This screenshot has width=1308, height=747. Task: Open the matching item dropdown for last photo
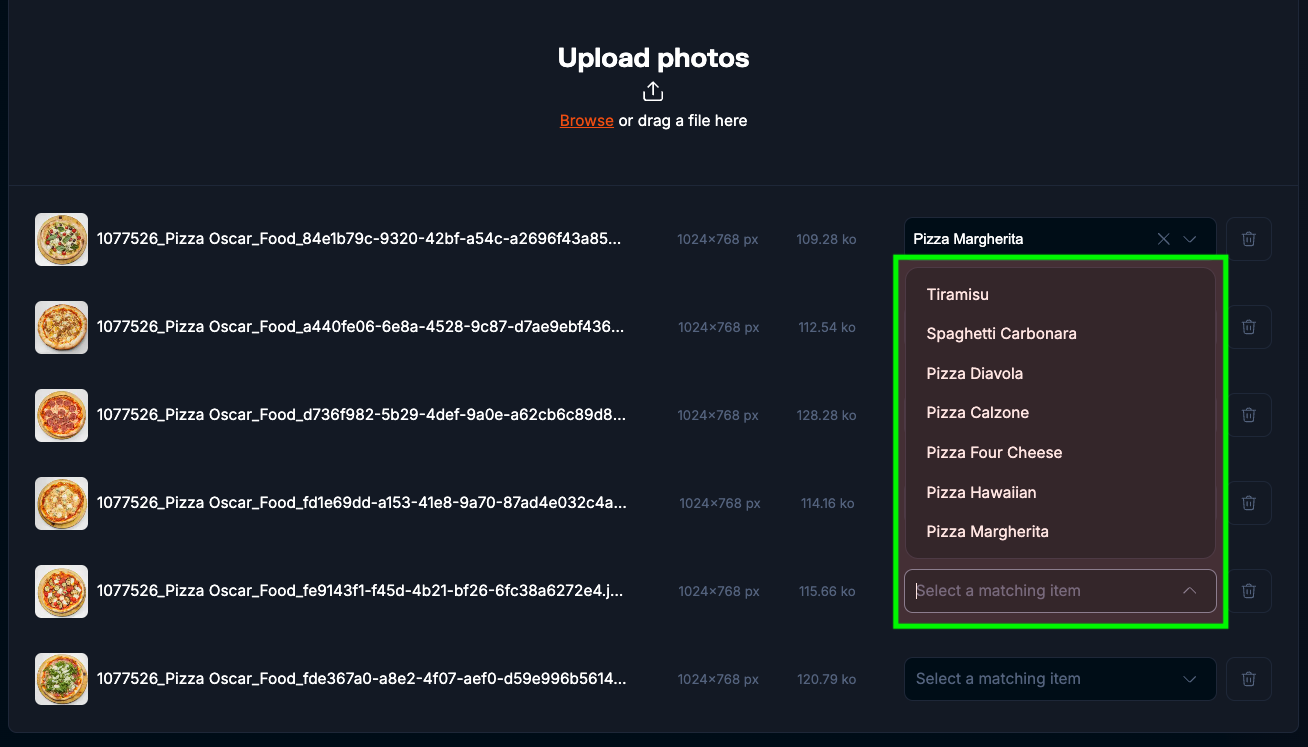coord(1060,679)
